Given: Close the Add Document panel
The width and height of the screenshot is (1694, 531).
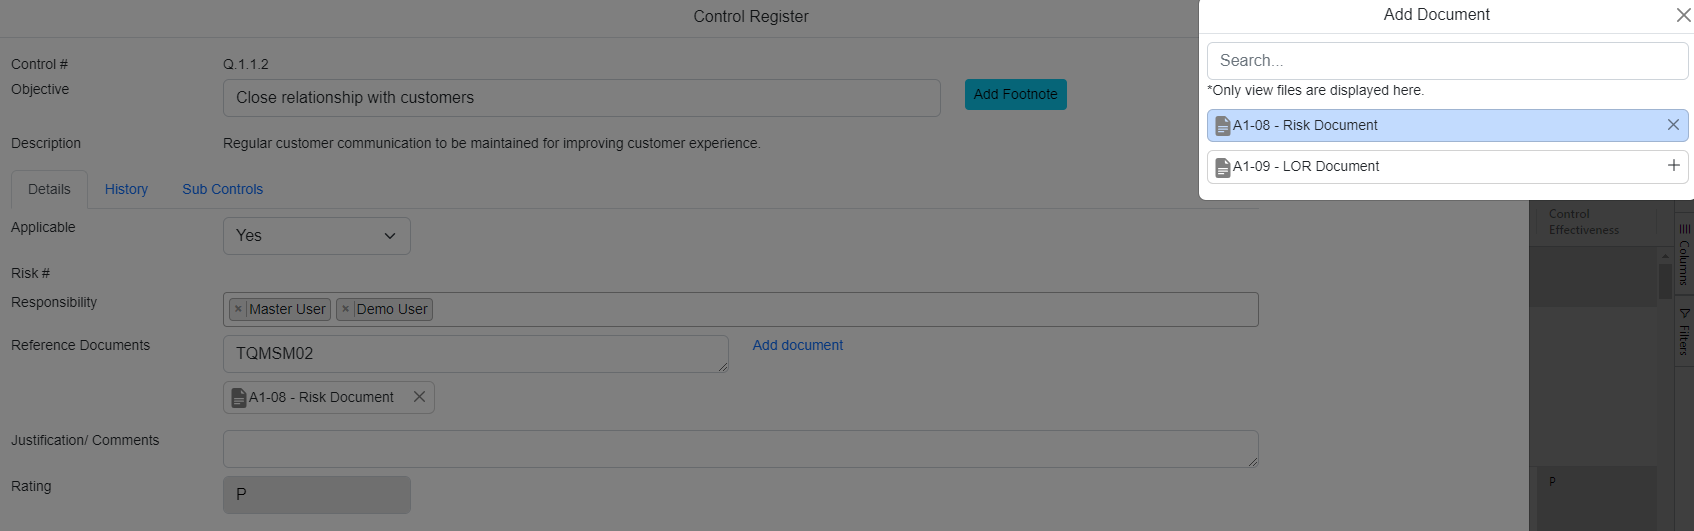Looking at the screenshot, I should coord(1683,15).
